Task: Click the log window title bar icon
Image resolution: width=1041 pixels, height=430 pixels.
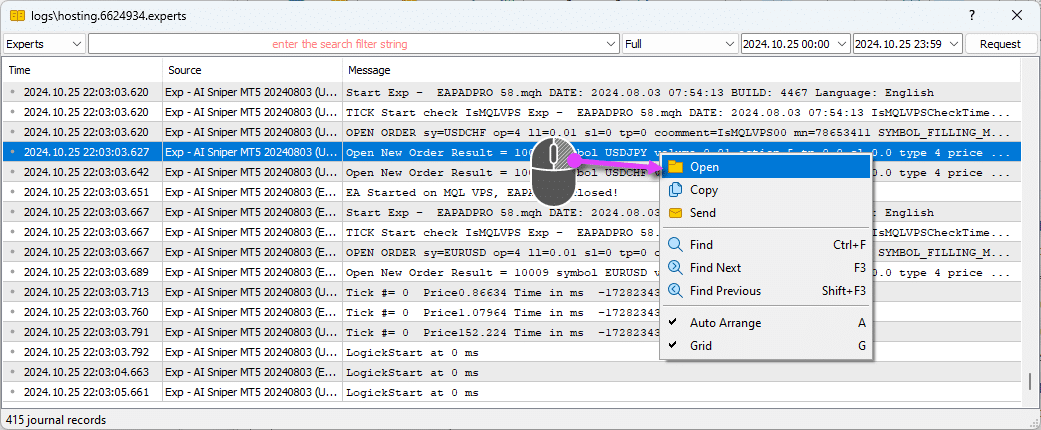Action: [17, 15]
